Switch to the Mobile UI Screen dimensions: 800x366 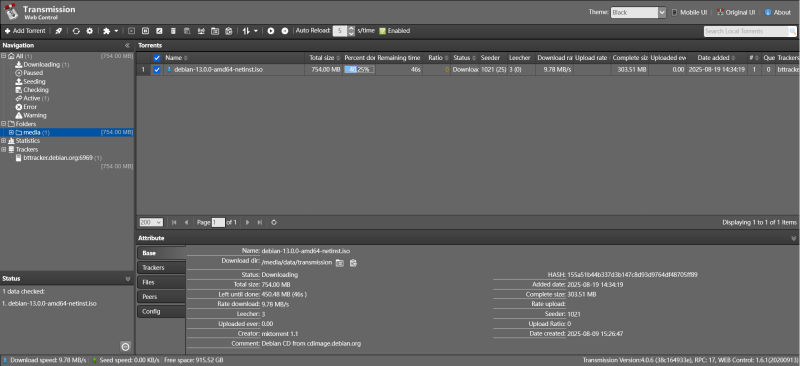pos(689,12)
